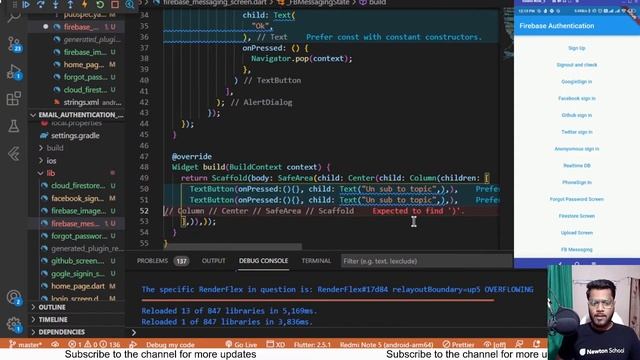This screenshot has width=640, height=360.
Task: Trigger Hot Reload lightning icon
Action: point(85,4)
